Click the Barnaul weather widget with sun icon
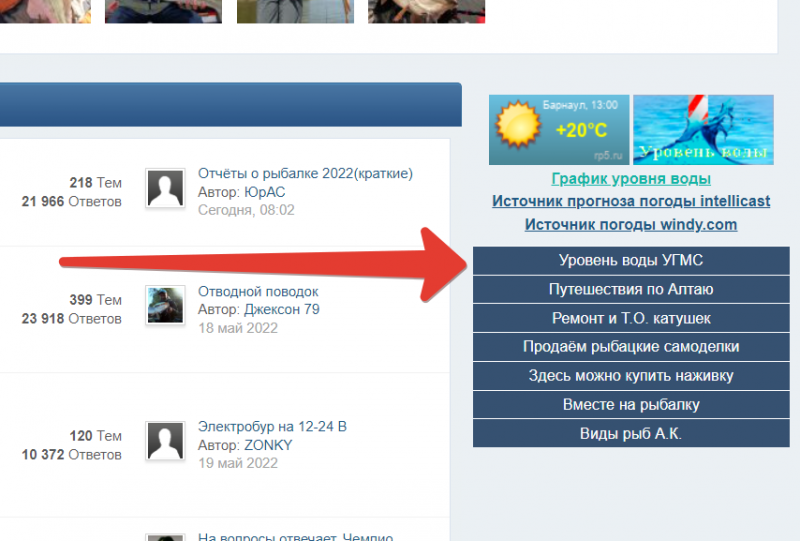800x541 pixels. click(x=558, y=130)
